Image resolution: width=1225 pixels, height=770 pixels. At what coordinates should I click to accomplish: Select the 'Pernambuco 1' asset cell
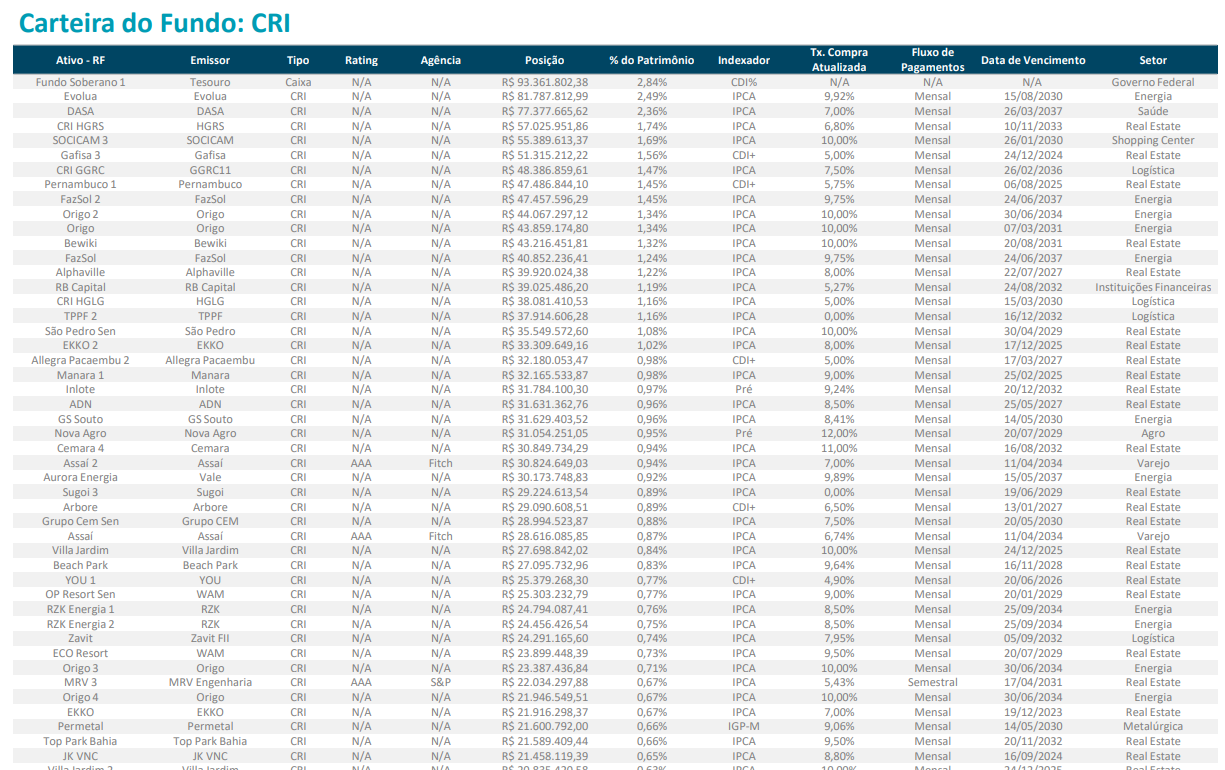[80, 184]
